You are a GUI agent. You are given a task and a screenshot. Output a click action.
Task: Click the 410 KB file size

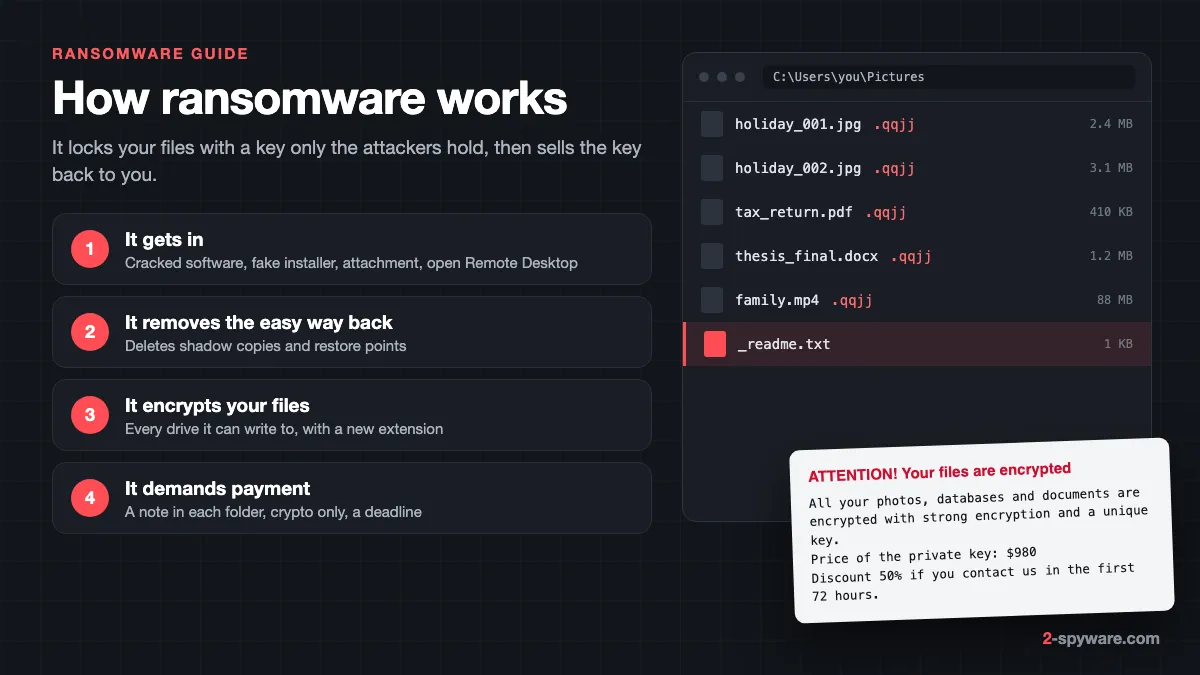(x=1111, y=212)
